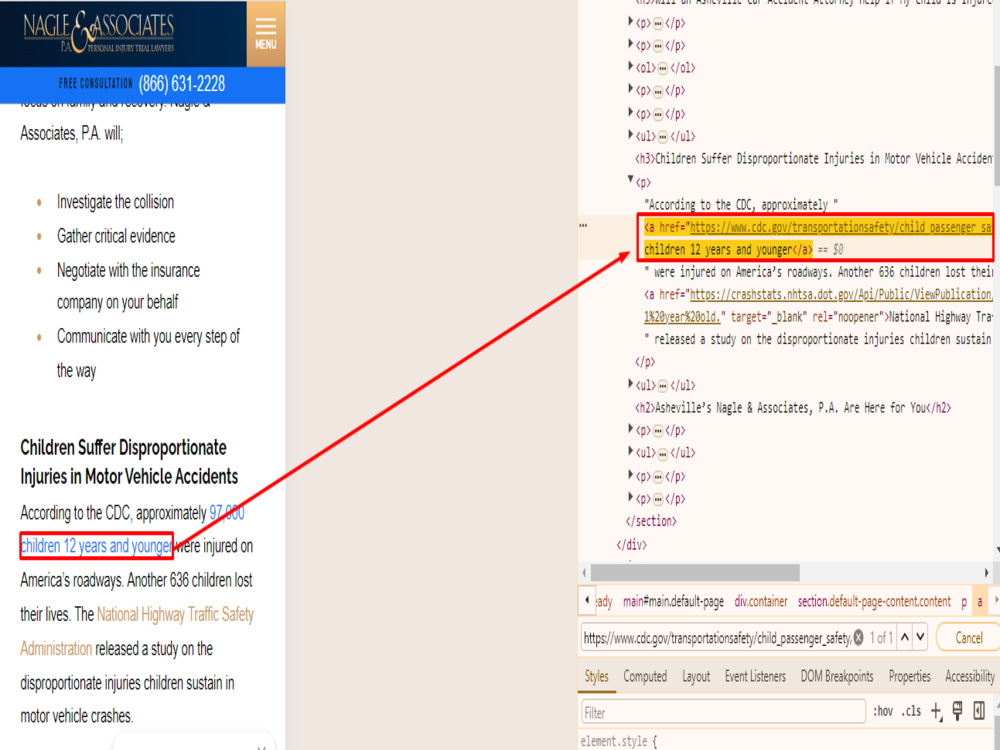Select the closing </div> tag row
Screen dimensions: 1000x750
click(631, 545)
